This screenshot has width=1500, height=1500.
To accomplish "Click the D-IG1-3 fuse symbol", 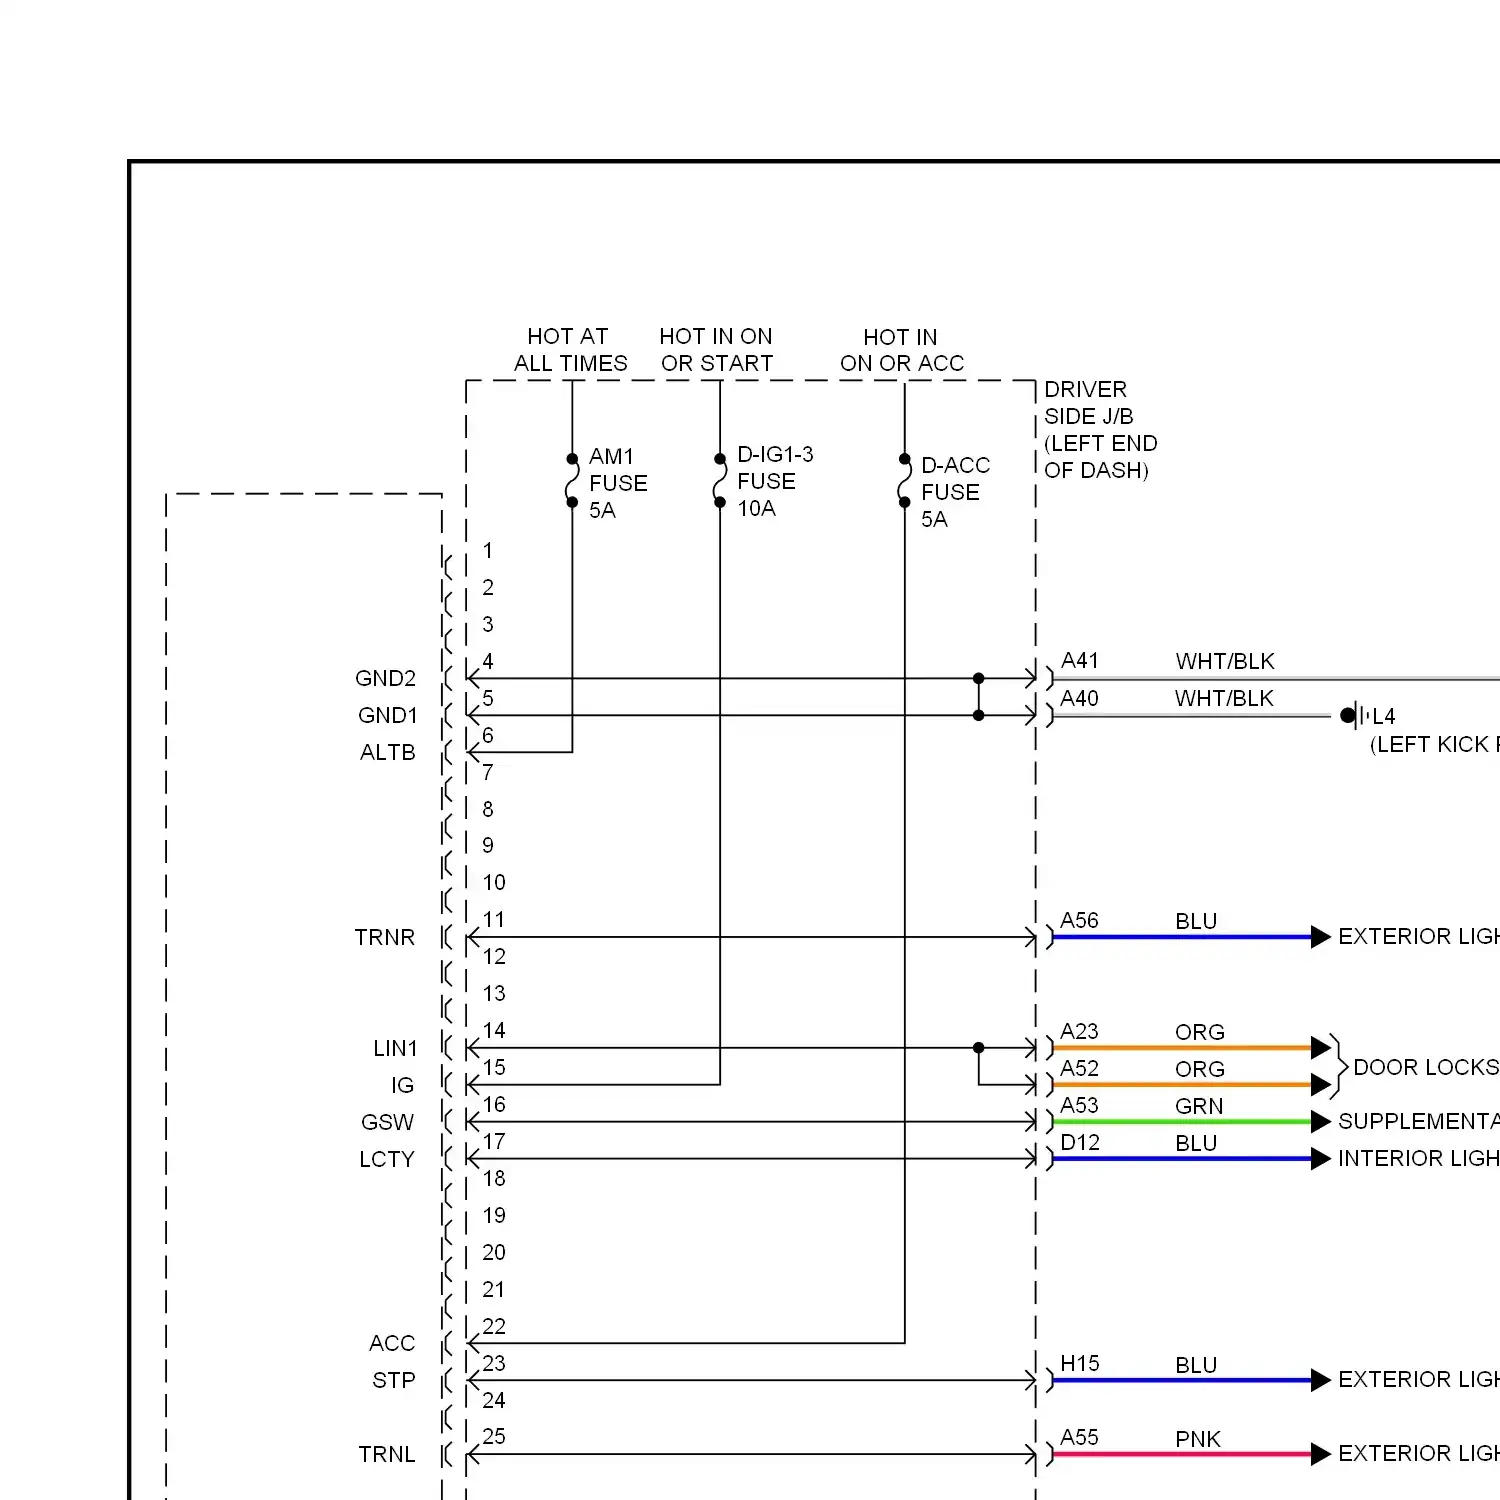I will (x=720, y=480).
